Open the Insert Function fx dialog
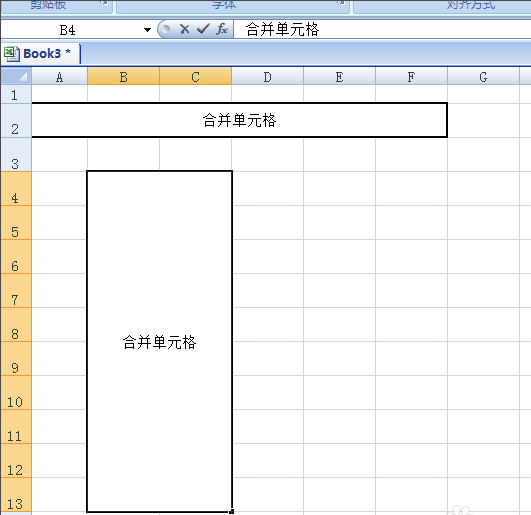531x515 pixels. click(222, 29)
